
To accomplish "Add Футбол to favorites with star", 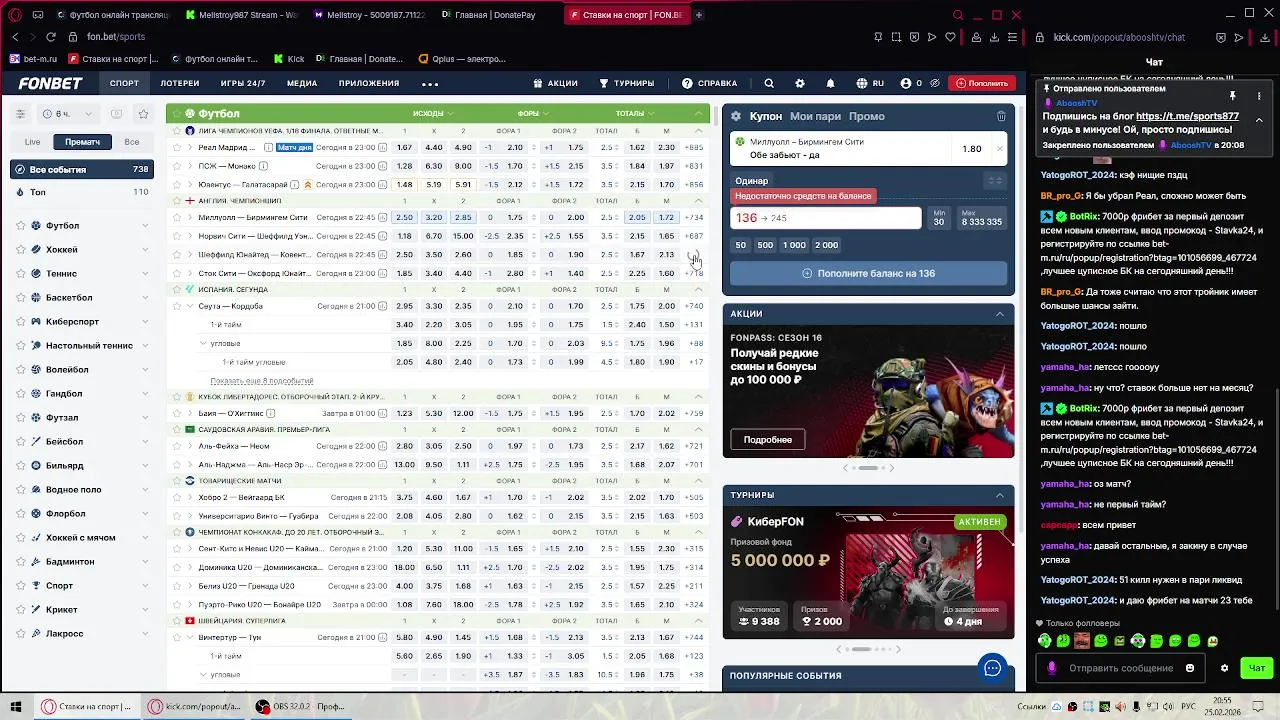I will click(x=20, y=226).
